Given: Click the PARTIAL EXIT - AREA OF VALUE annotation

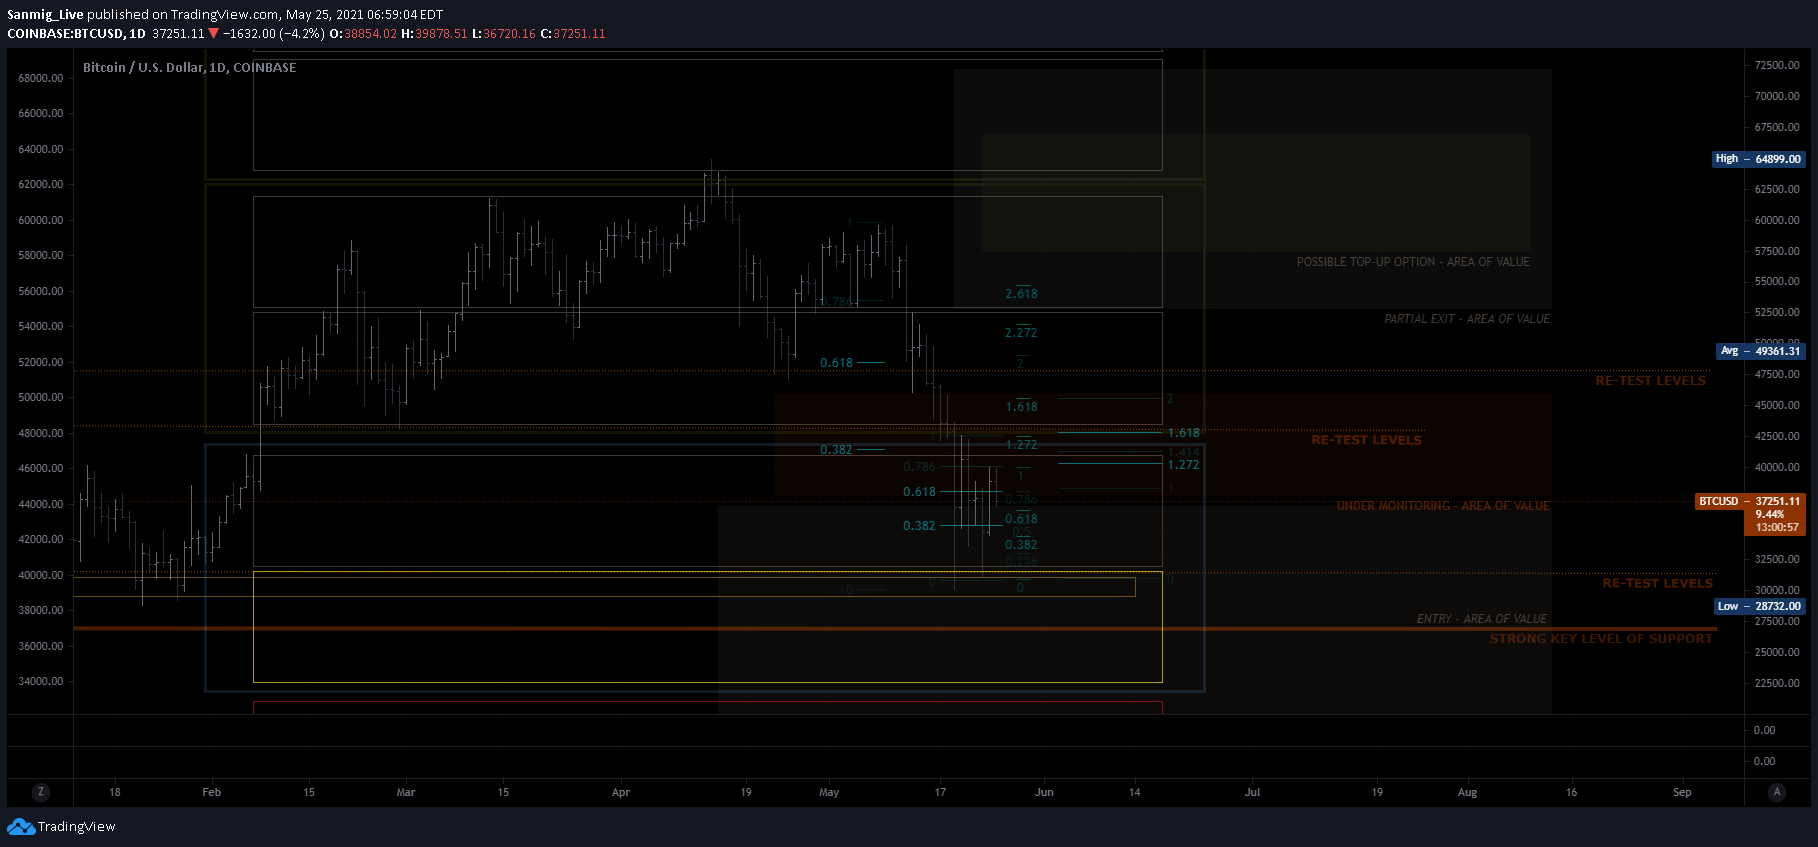Looking at the screenshot, I should [x=1467, y=319].
